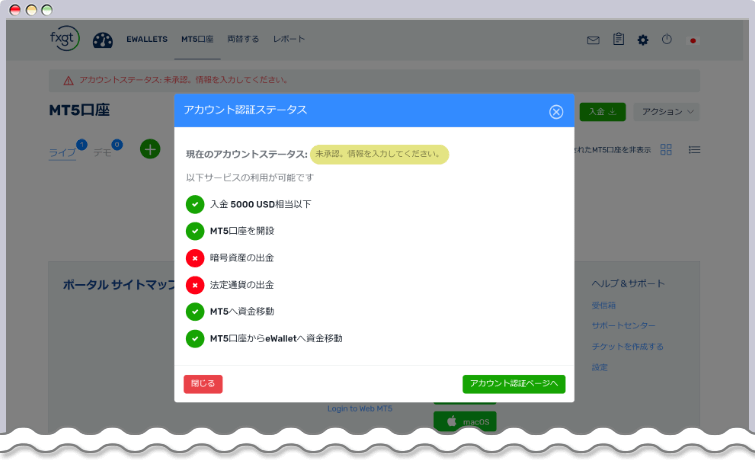Click the MT5口座を非表示 toggle text
The image size is (755, 460).
tap(612, 150)
